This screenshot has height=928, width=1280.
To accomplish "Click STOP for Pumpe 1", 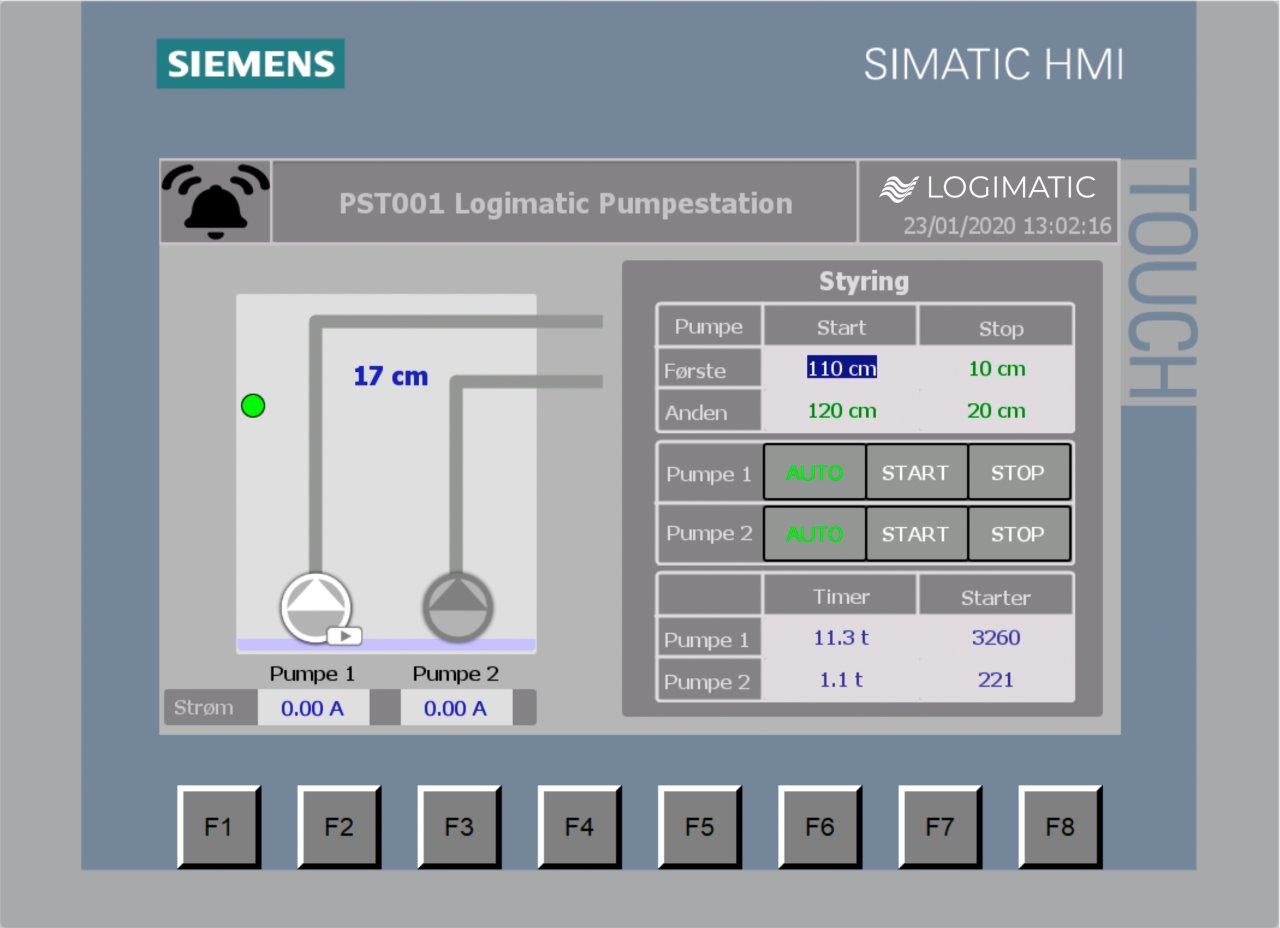I will click(x=1018, y=473).
